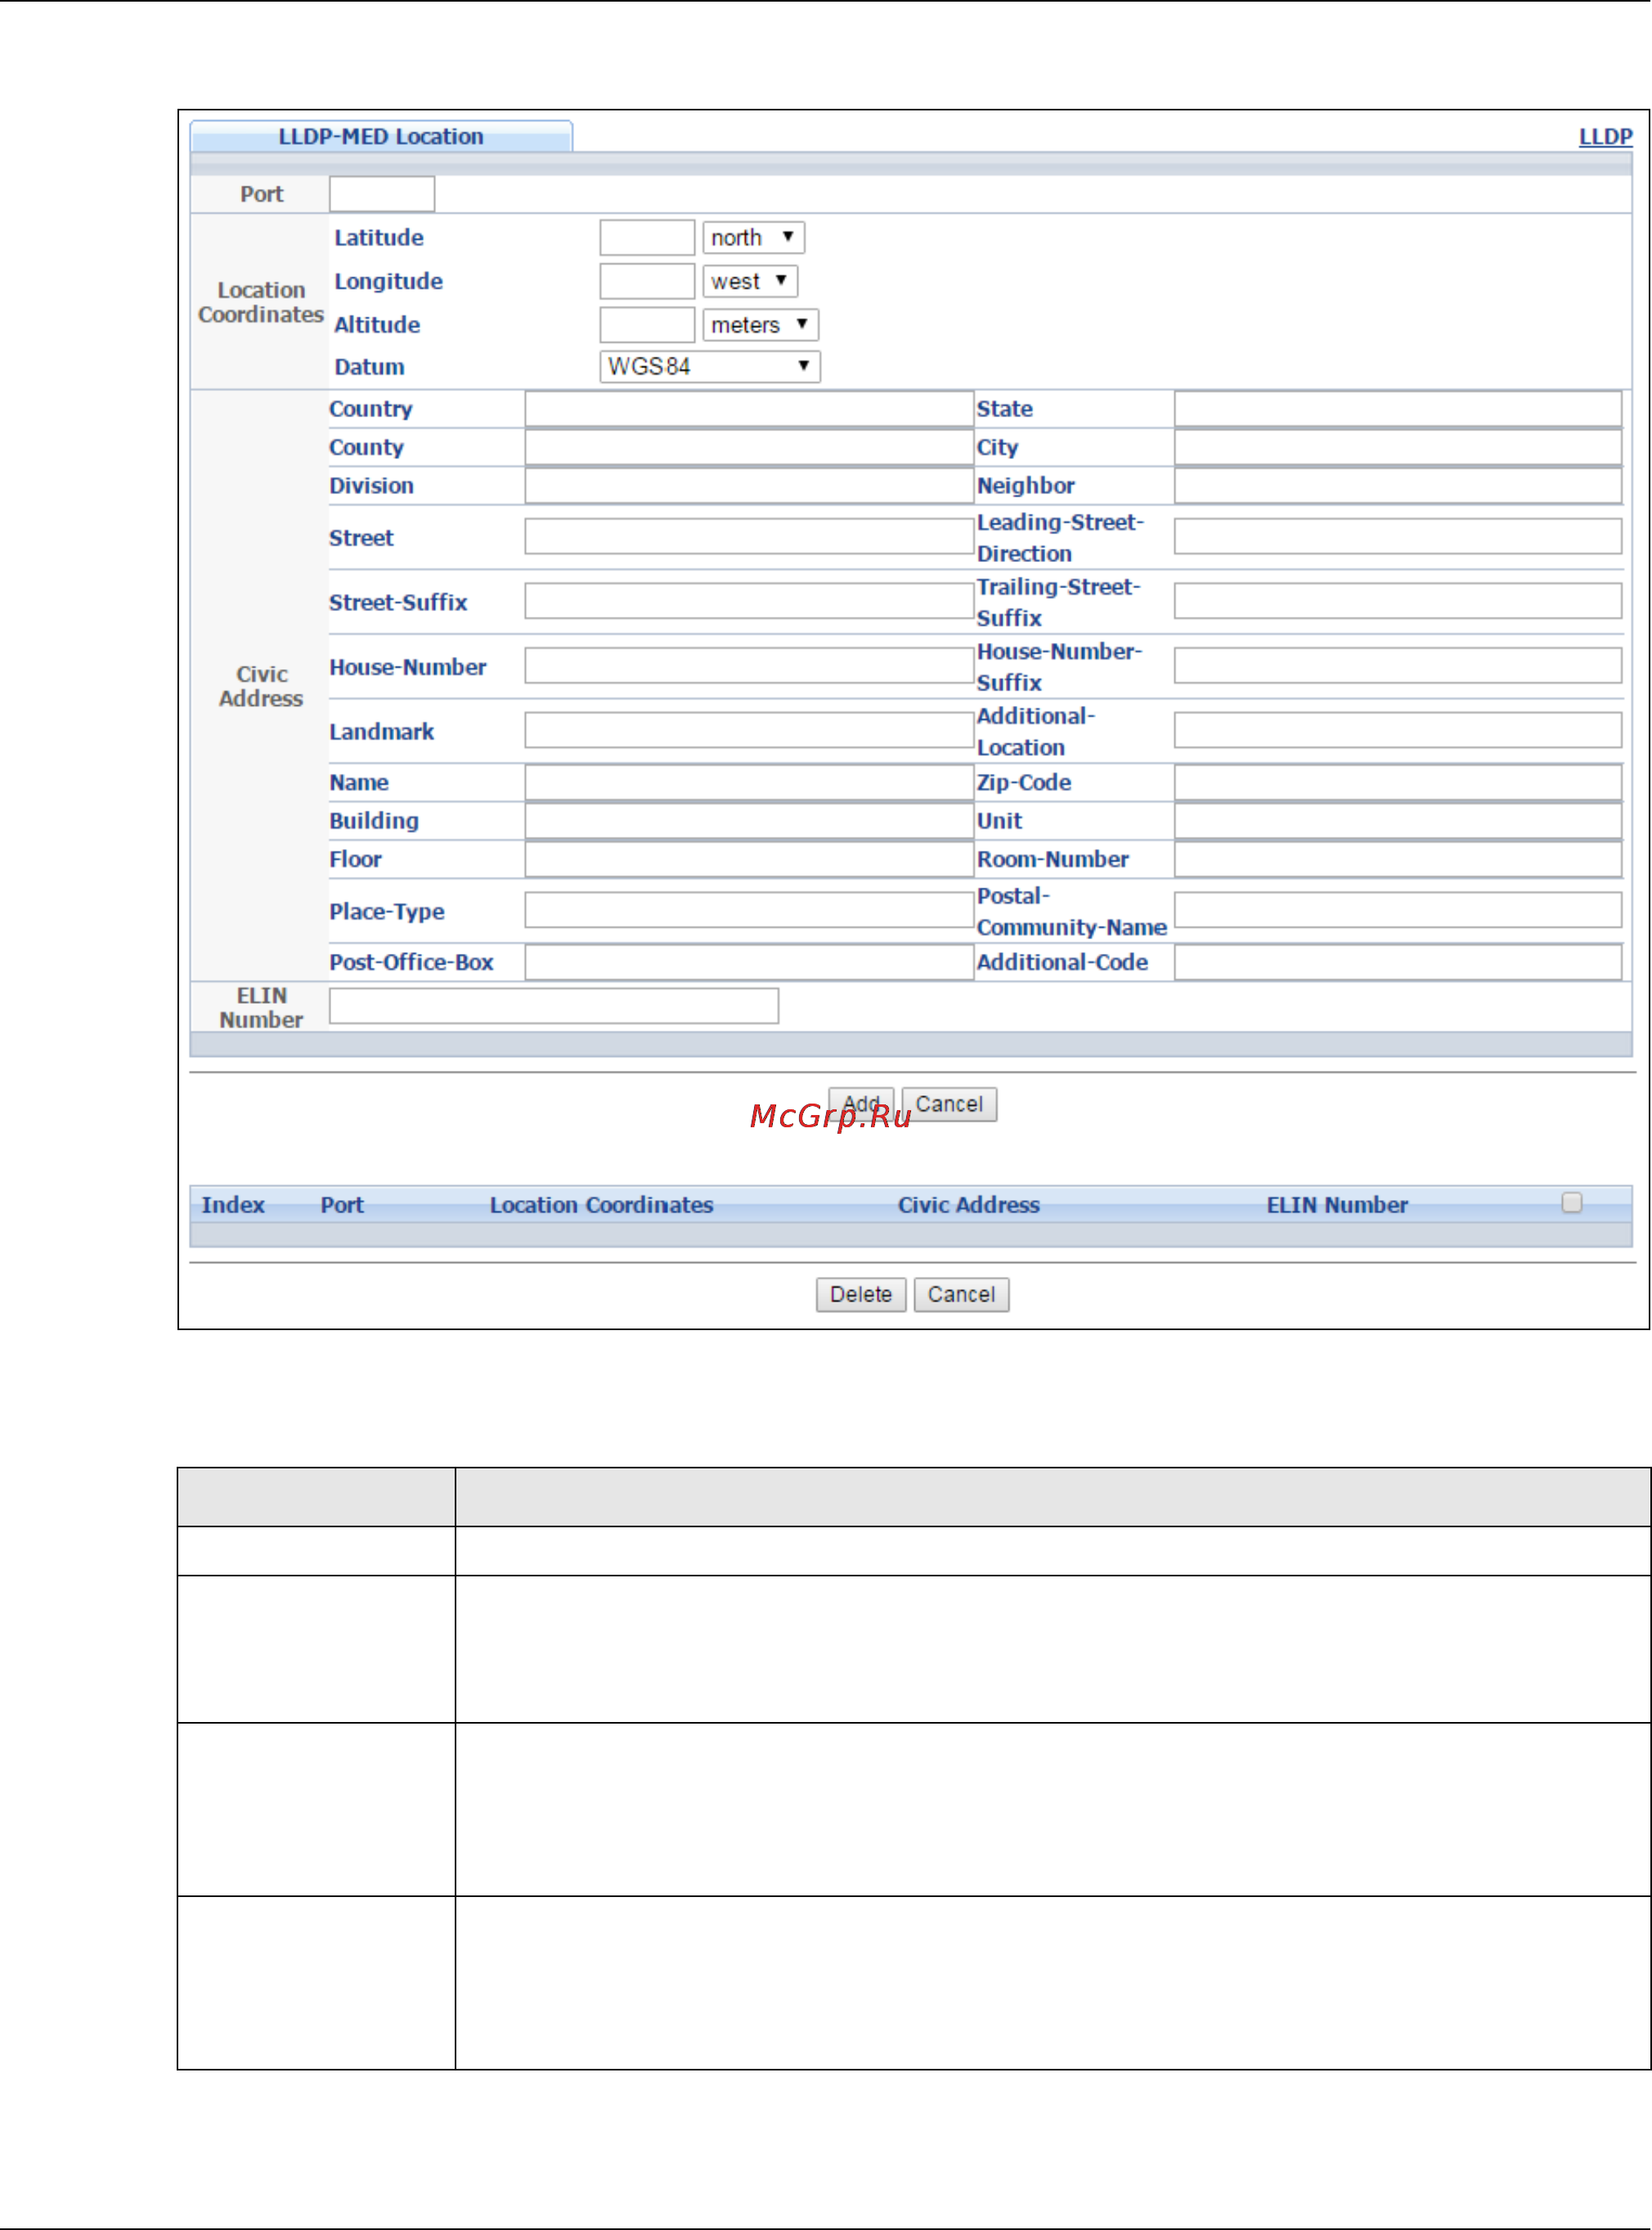Click the ELIN Number column header

point(1337,1206)
